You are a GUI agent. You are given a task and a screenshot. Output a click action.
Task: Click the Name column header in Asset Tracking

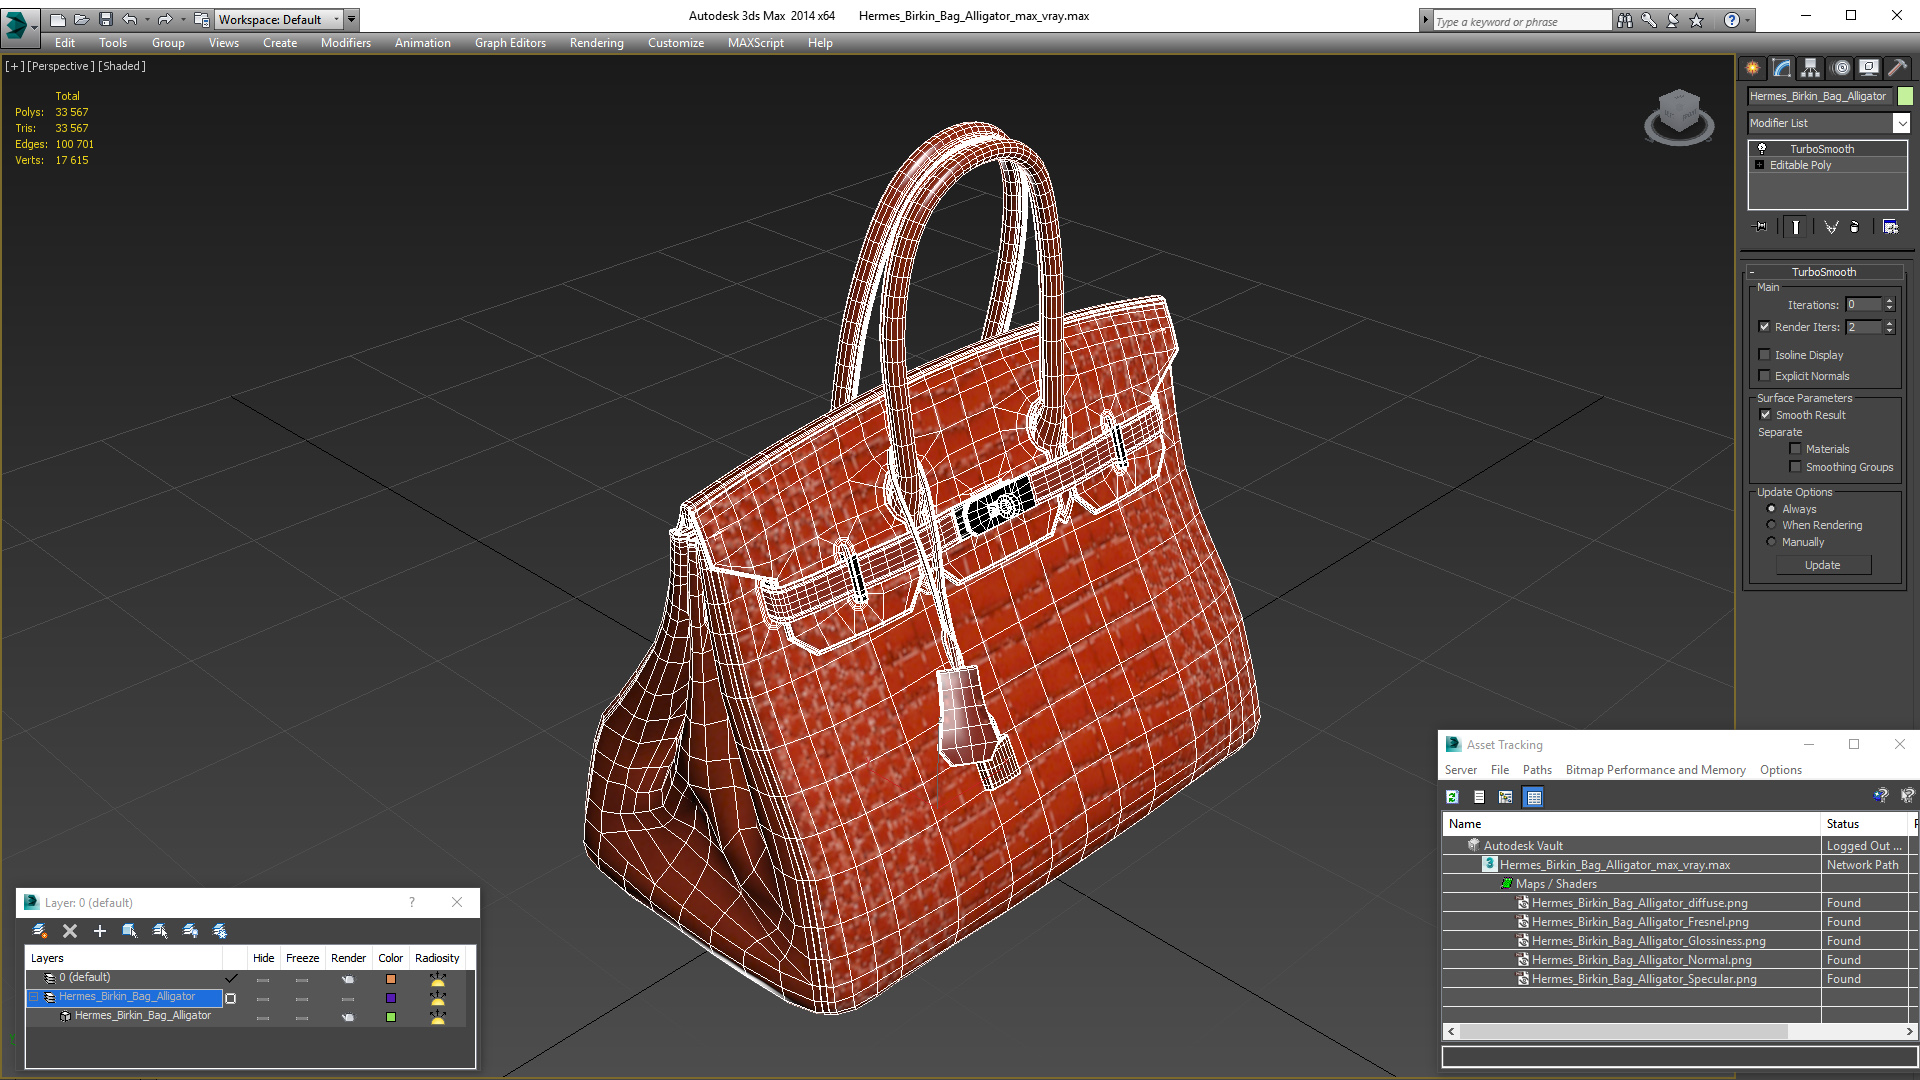click(x=1632, y=824)
